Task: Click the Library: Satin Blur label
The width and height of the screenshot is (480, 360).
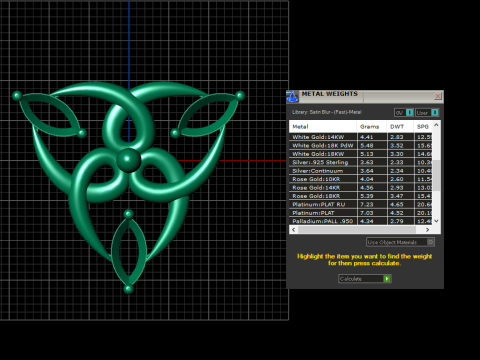Action: [326, 112]
